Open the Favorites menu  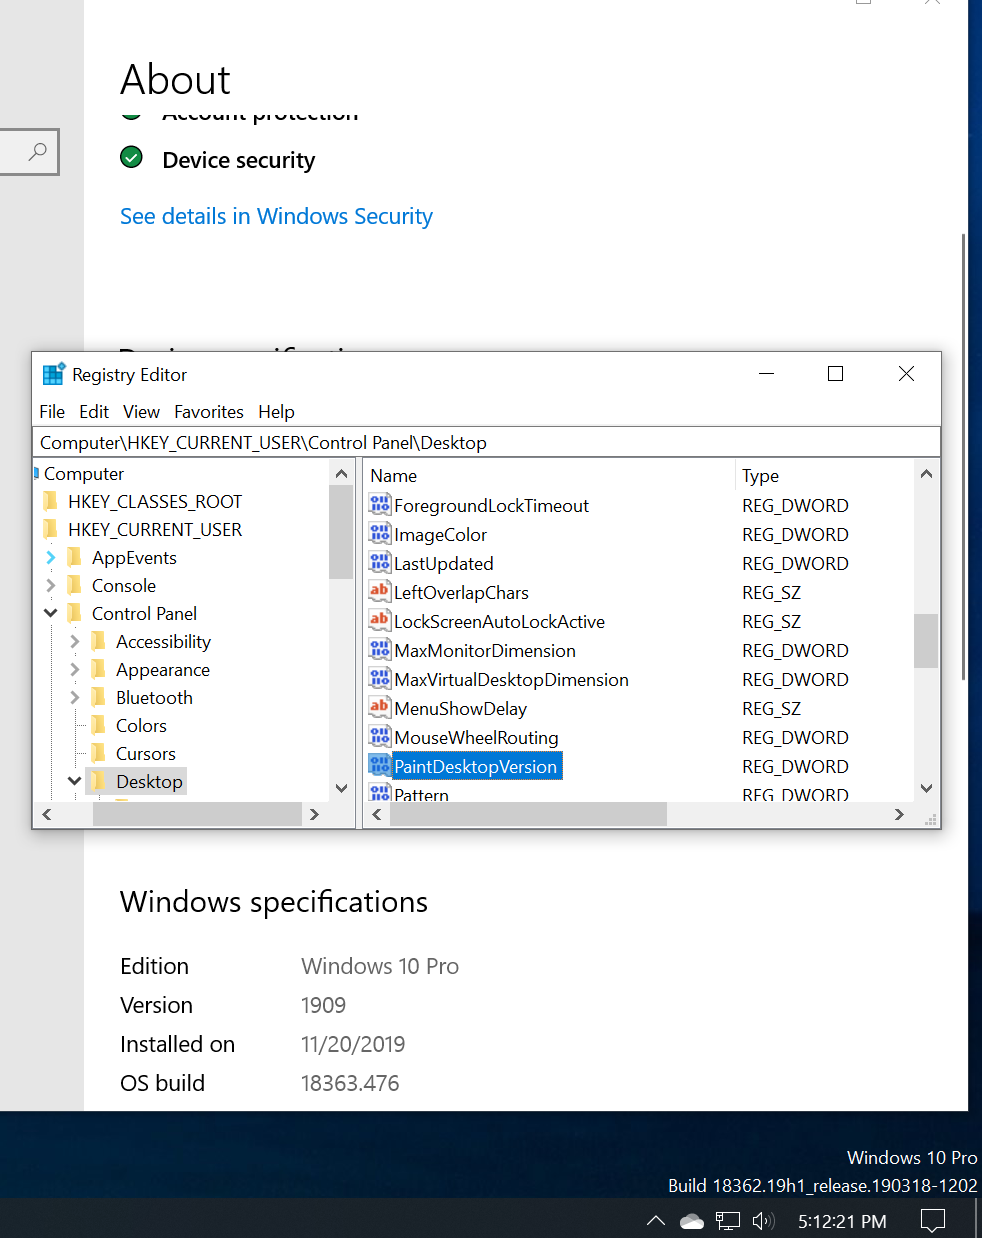click(x=209, y=412)
